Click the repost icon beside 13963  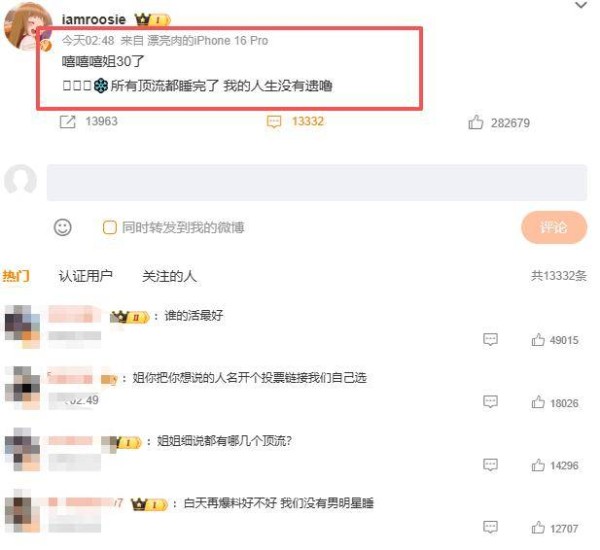coord(68,122)
